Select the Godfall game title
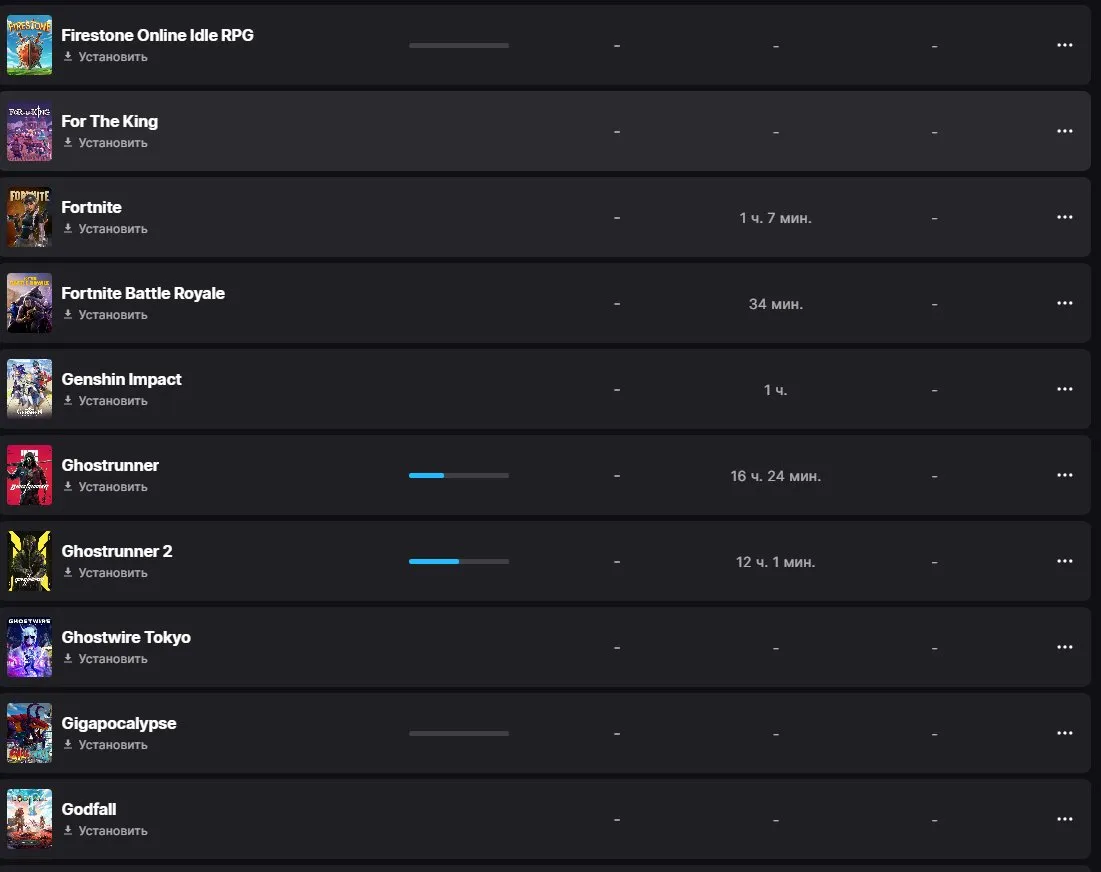Image resolution: width=1101 pixels, height=872 pixels. [88, 809]
